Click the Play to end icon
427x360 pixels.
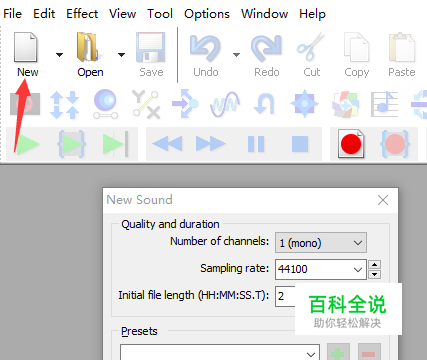115,144
